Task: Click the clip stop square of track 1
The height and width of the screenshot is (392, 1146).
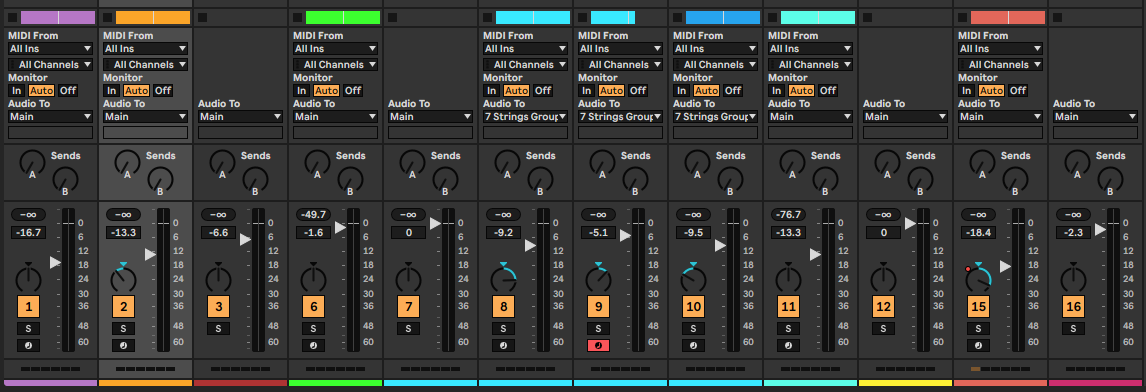Action: tap(12, 18)
